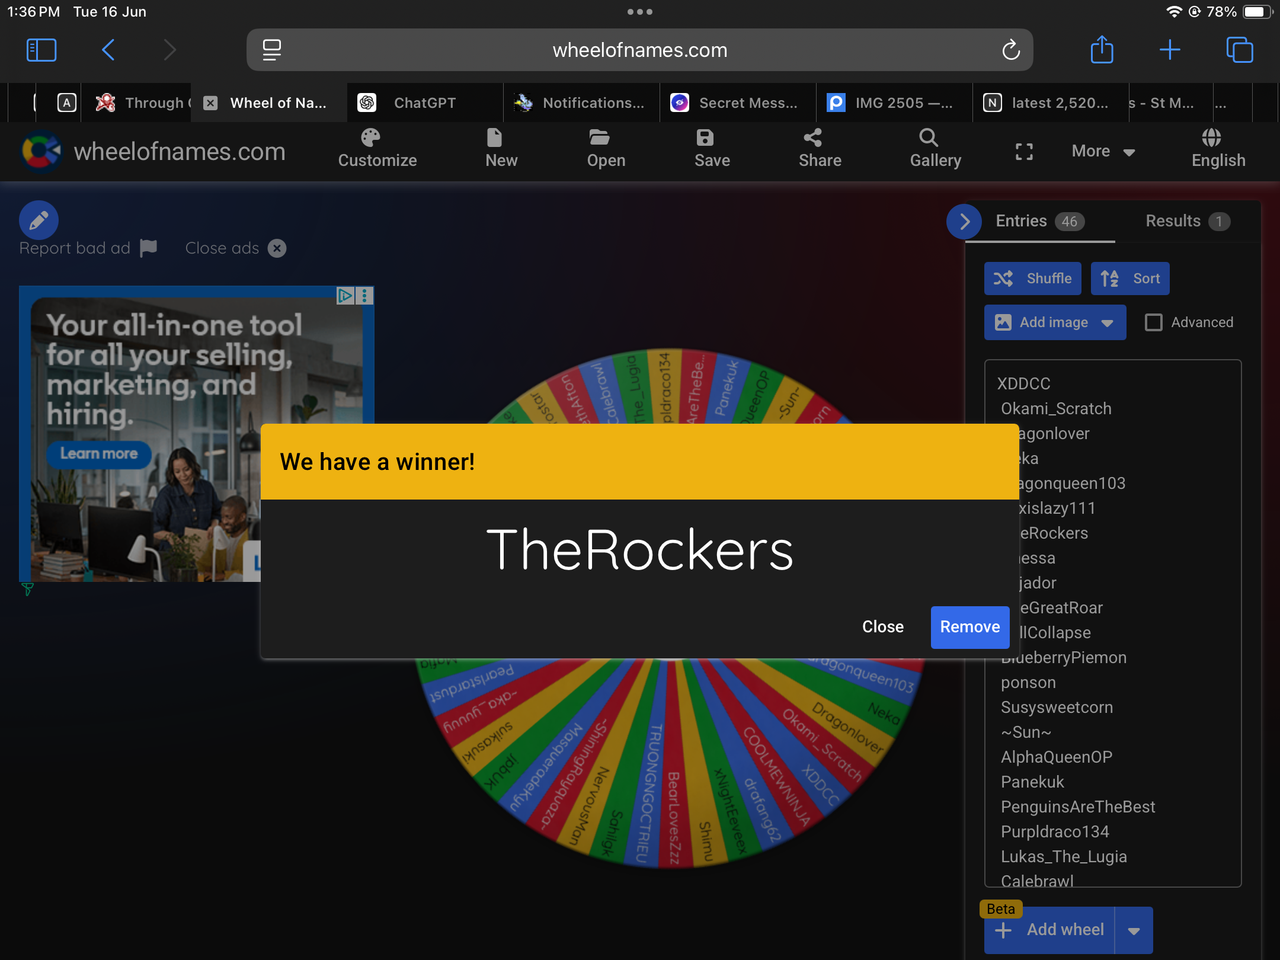
Task: Switch to the IMG 2505 browser tab
Action: (892, 103)
